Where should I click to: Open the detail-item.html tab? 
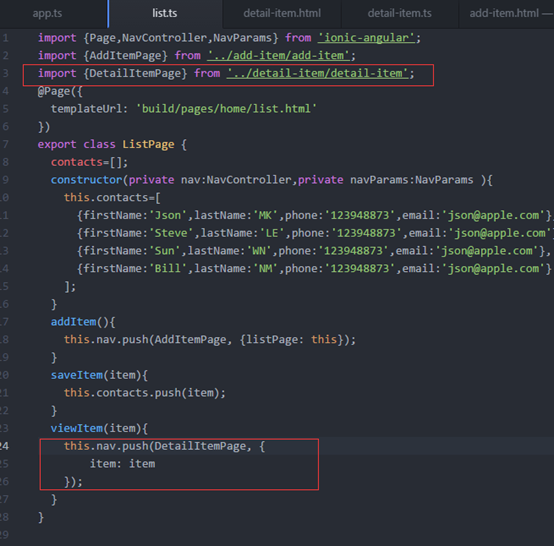point(282,13)
